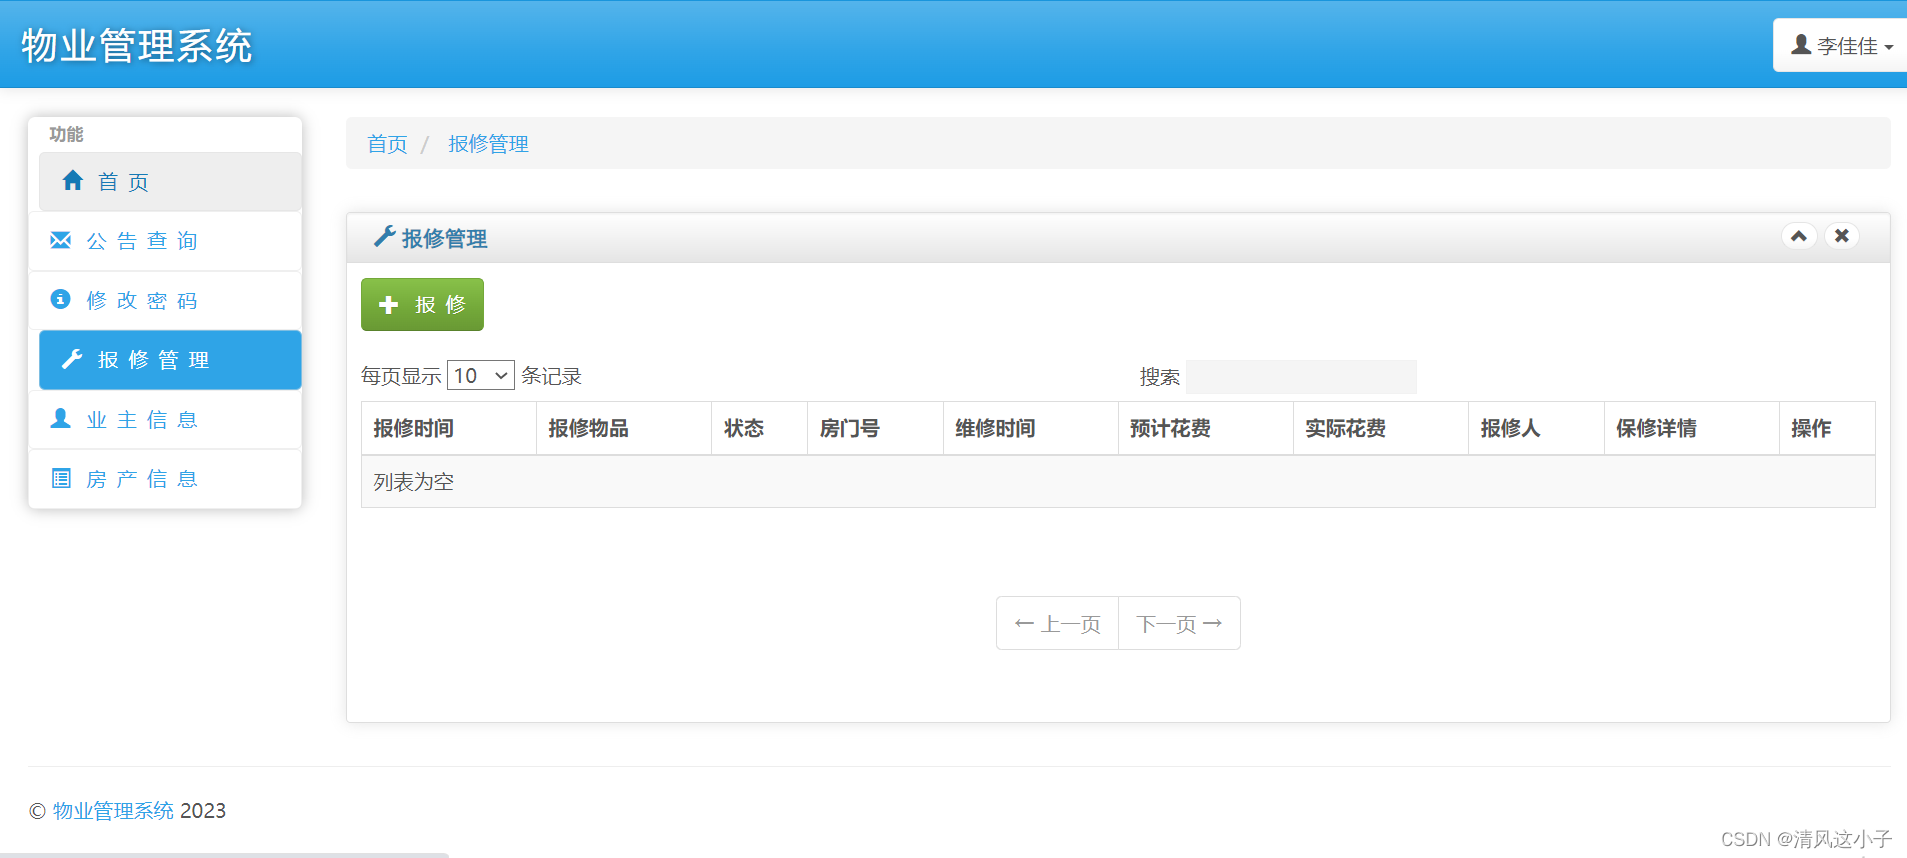Click the user avatar icon beside 李佳佳
The width and height of the screenshot is (1907, 858).
click(1801, 44)
